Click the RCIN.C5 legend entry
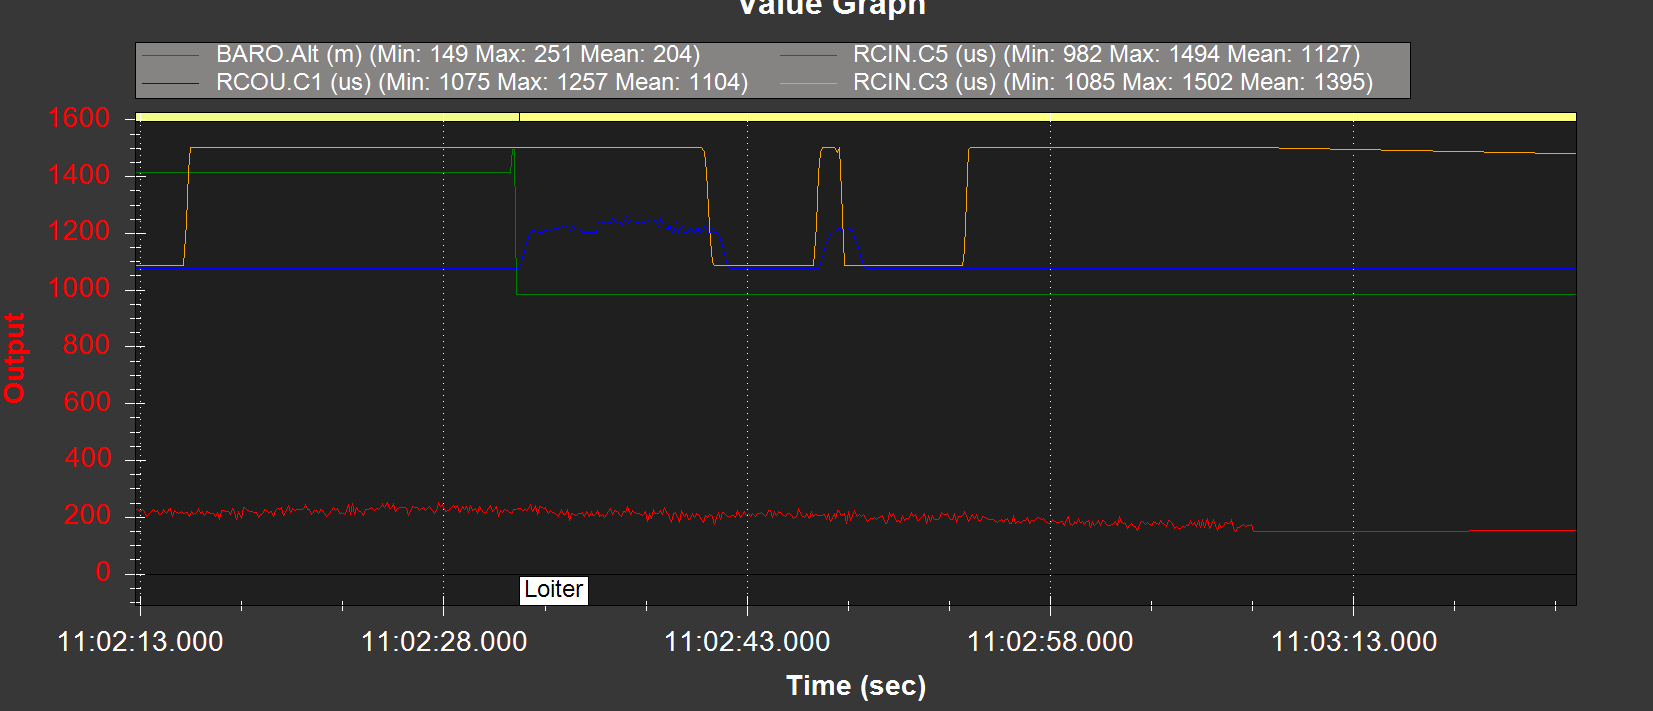1653x711 pixels. tap(1070, 54)
